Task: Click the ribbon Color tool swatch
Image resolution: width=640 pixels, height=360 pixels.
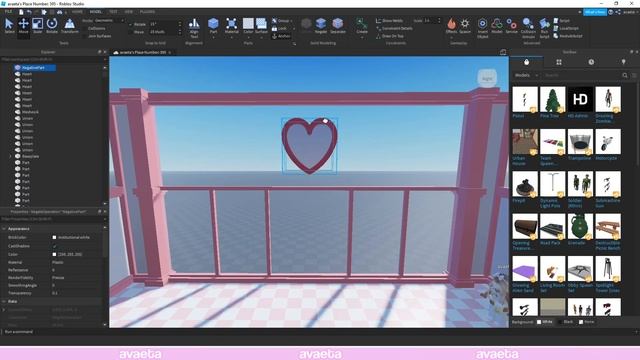Action: 248,24
